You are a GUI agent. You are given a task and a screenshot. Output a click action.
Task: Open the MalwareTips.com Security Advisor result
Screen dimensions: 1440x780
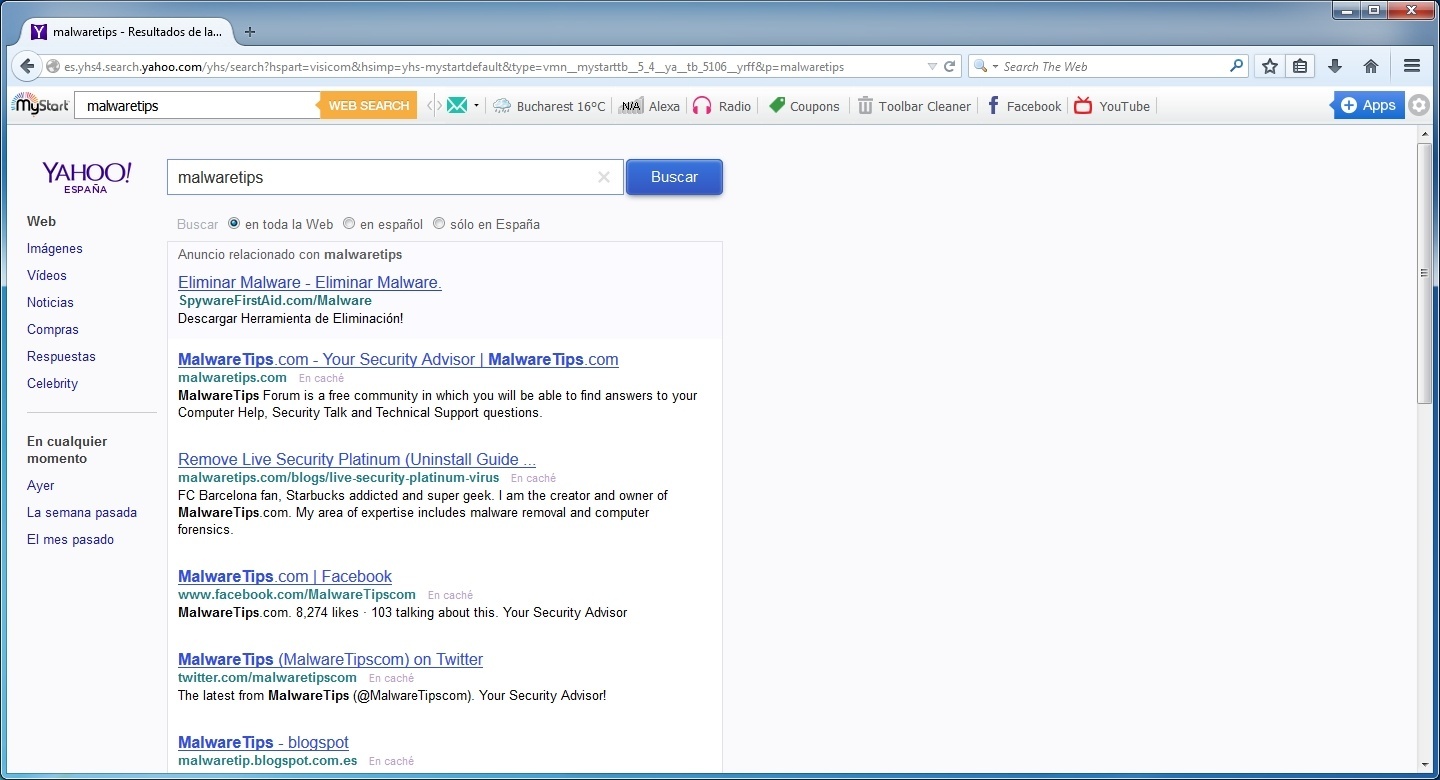[398, 359]
